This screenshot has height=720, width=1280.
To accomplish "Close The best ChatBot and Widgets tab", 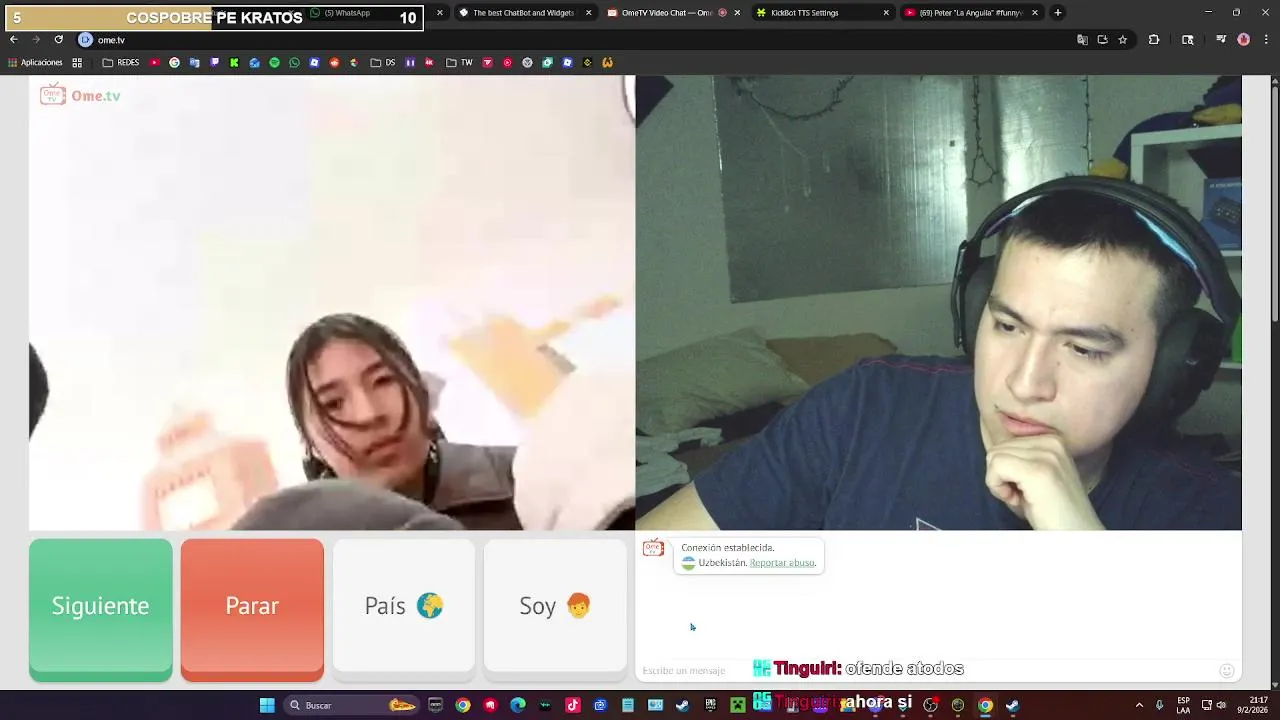I will pyautogui.click(x=588, y=13).
